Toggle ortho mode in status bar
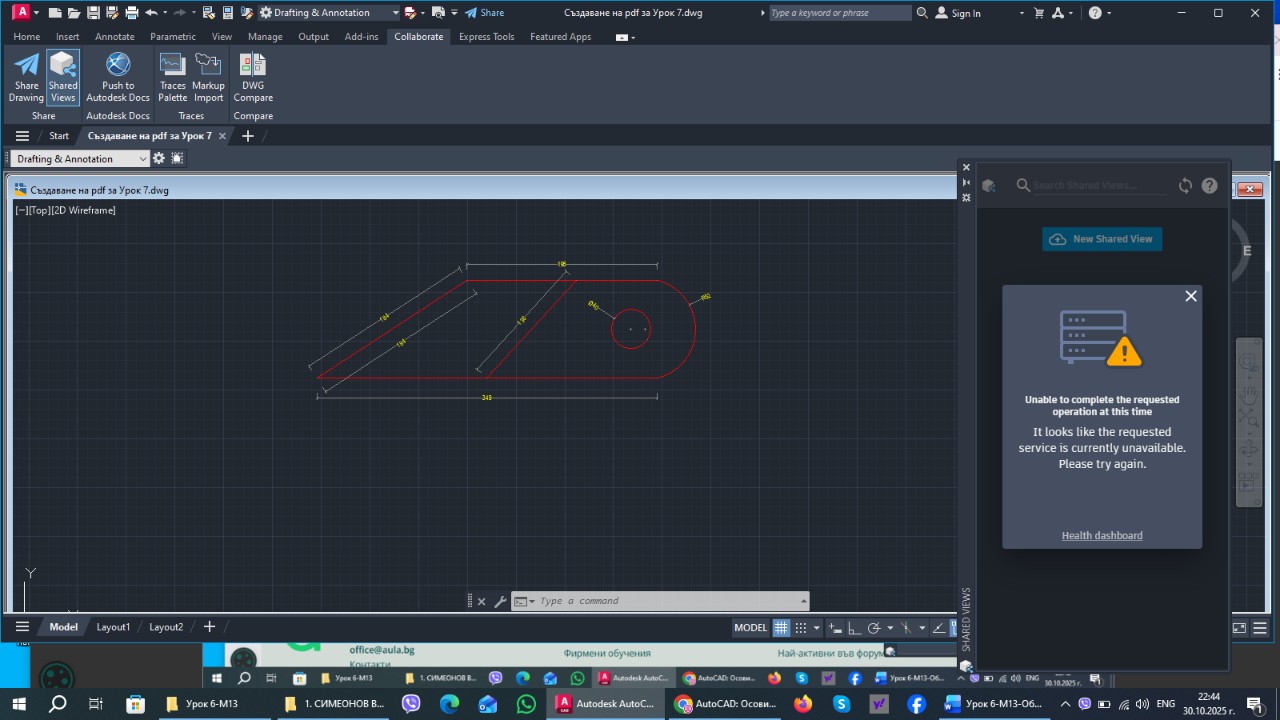 [x=853, y=628]
